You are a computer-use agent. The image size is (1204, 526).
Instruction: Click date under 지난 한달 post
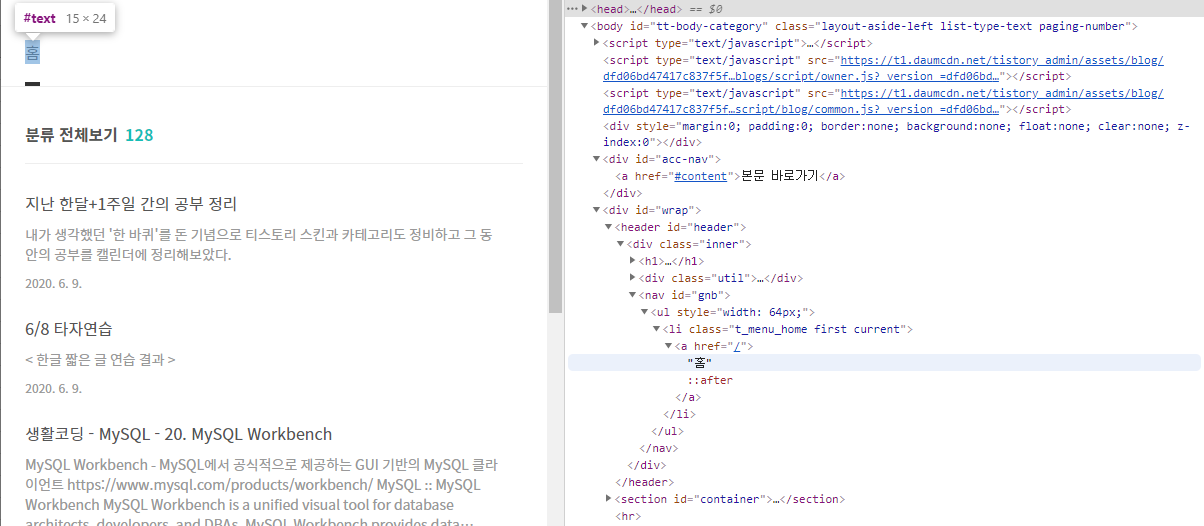(53, 283)
